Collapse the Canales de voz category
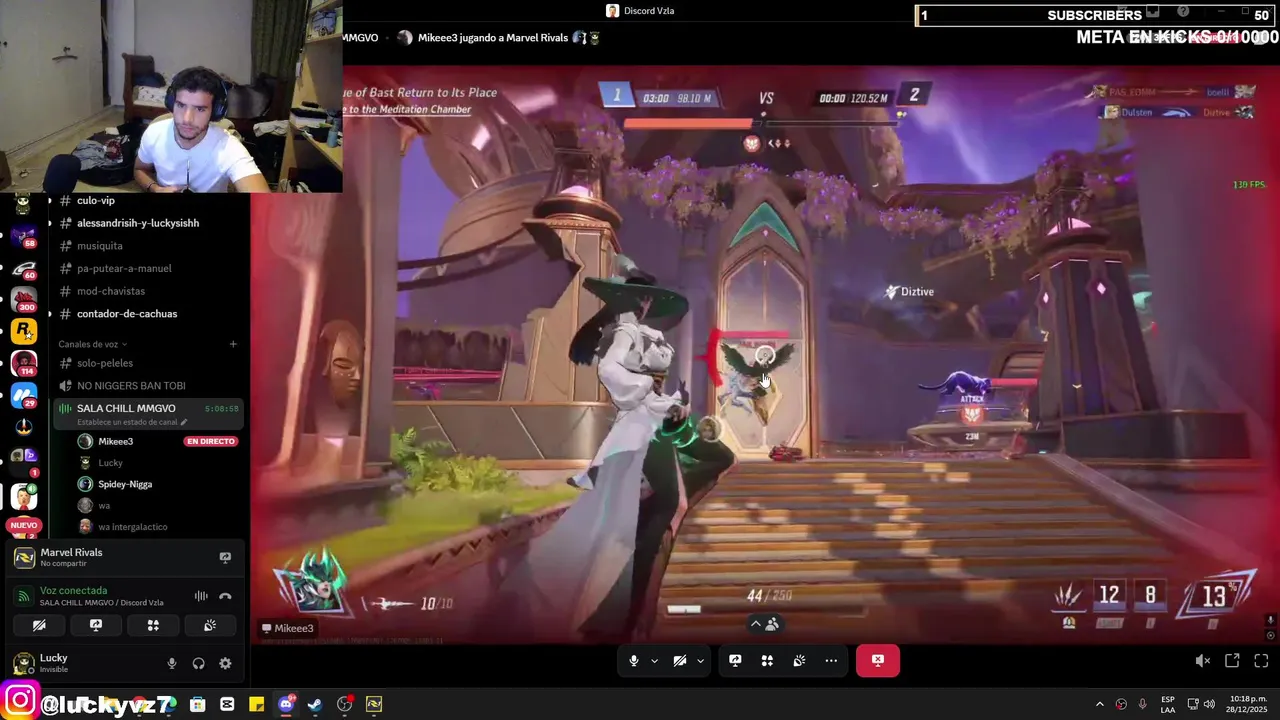Viewport: 1280px width, 720px height. point(92,344)
